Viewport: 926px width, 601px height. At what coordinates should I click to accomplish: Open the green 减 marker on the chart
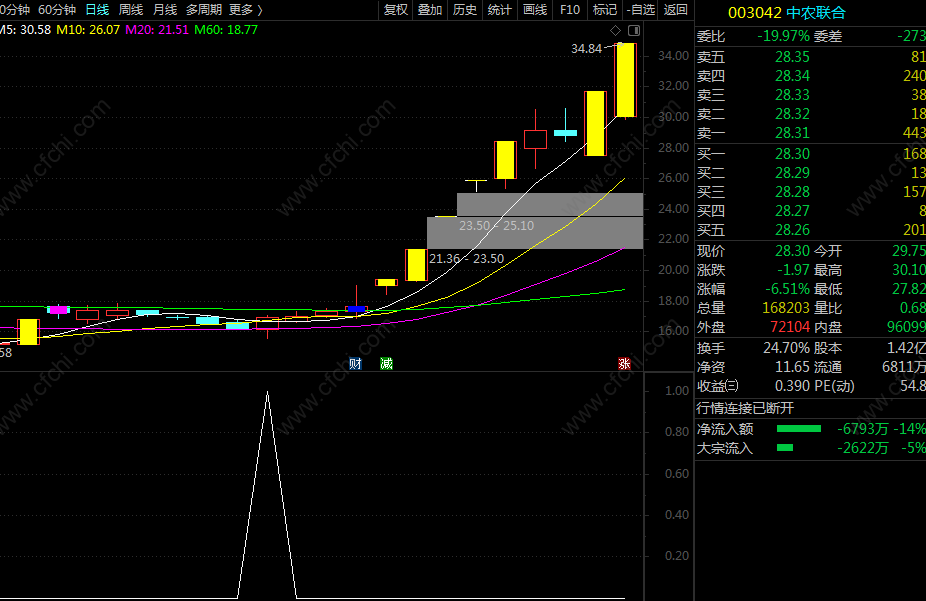click(x=386, y=364)
